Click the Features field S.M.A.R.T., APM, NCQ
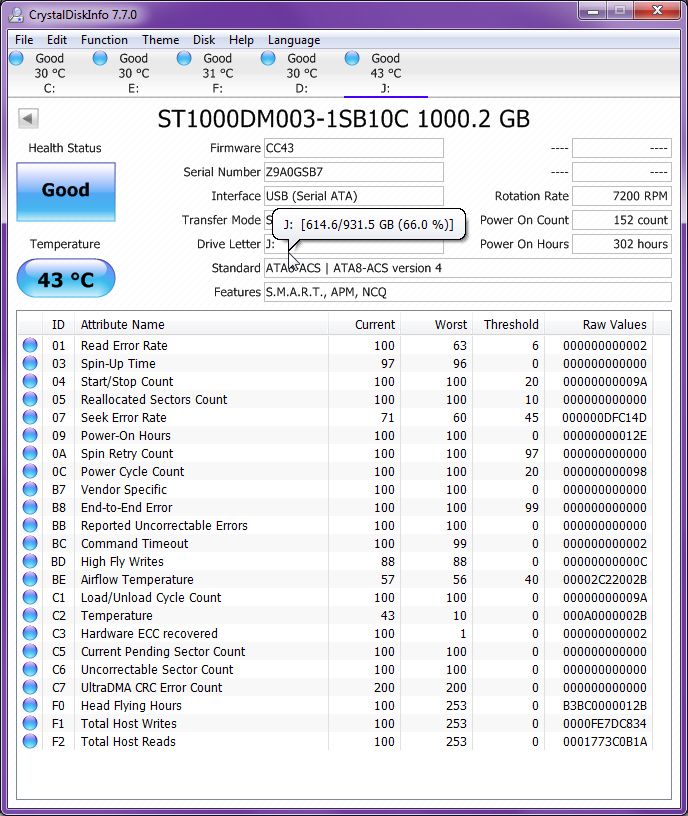 [x=468, y=292]
